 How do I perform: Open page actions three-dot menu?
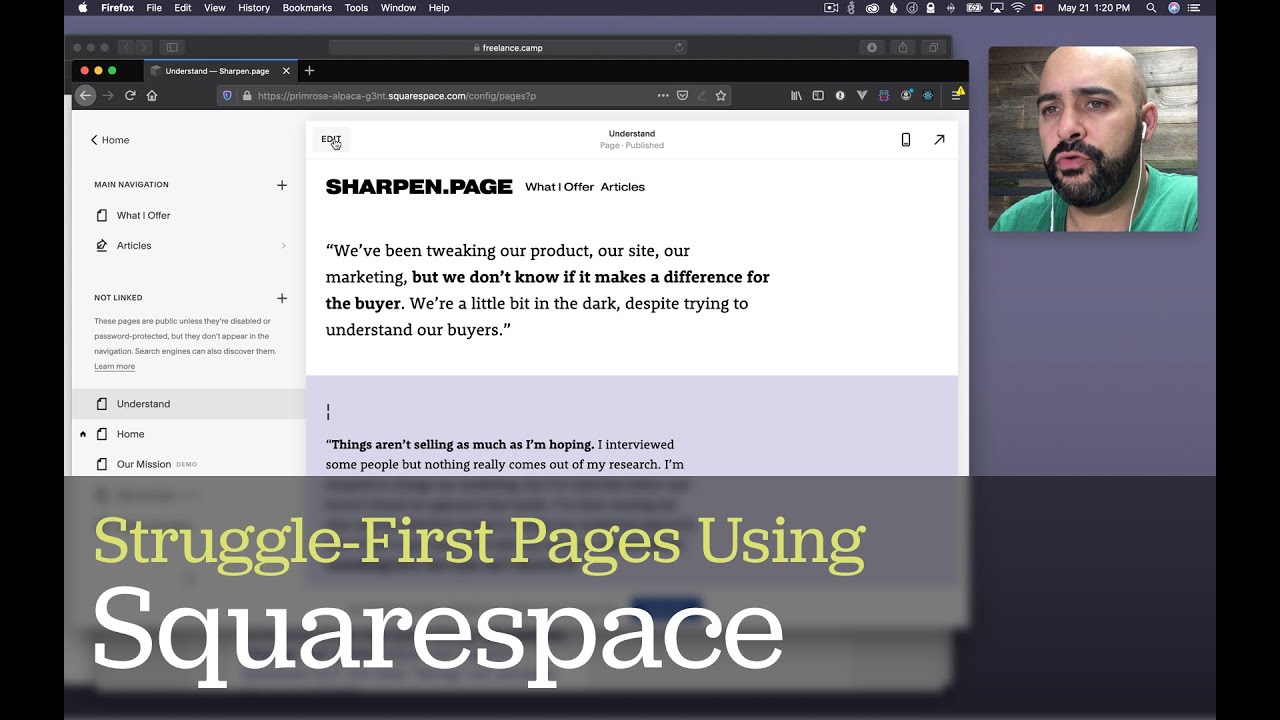point(663,96)
